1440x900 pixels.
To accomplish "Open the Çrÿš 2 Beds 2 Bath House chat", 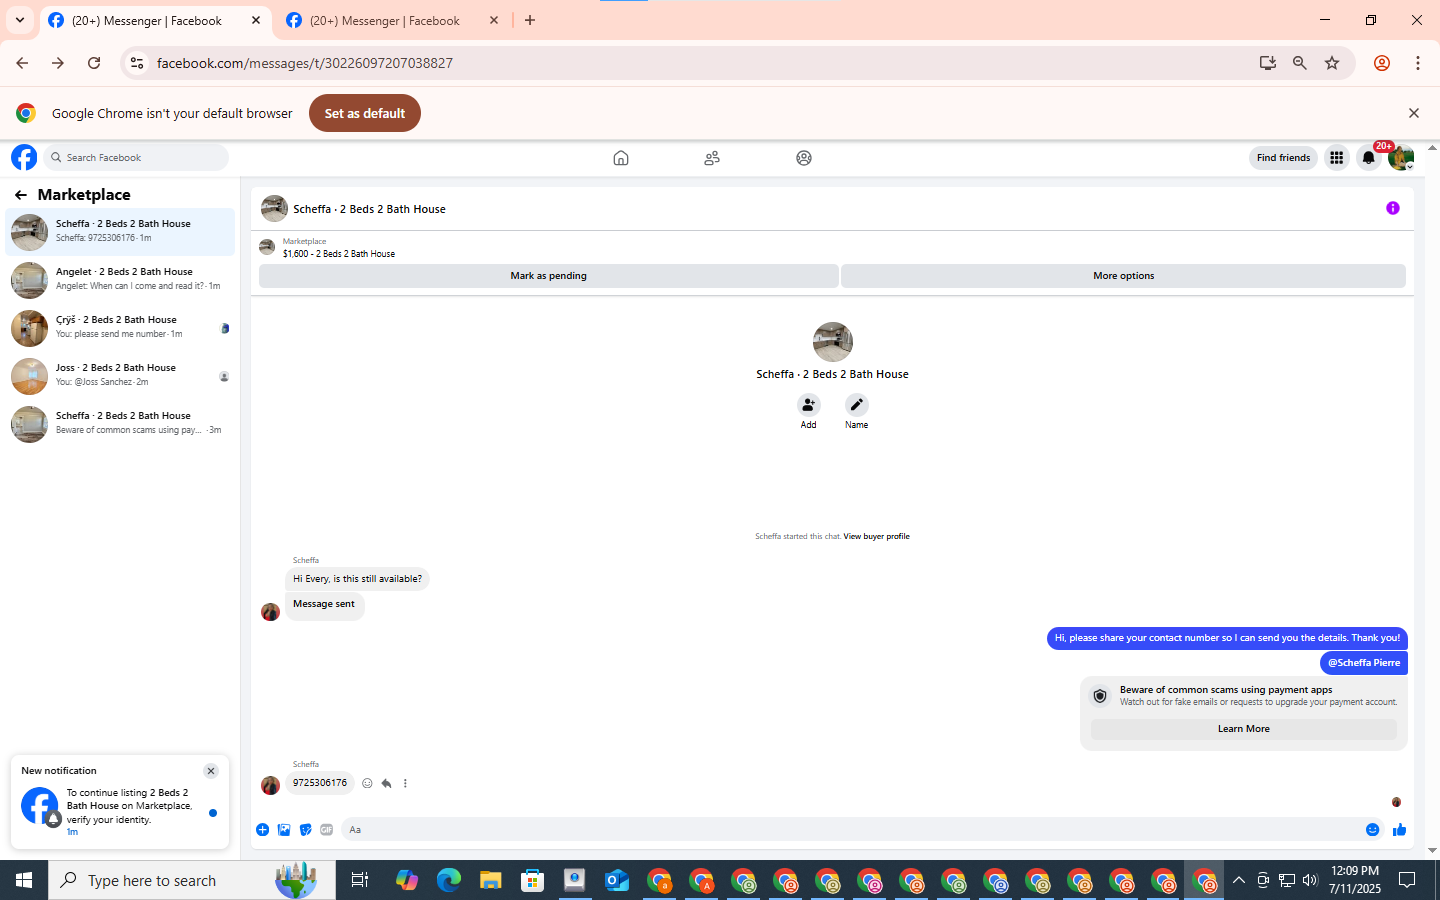I will tap(120, 328).
